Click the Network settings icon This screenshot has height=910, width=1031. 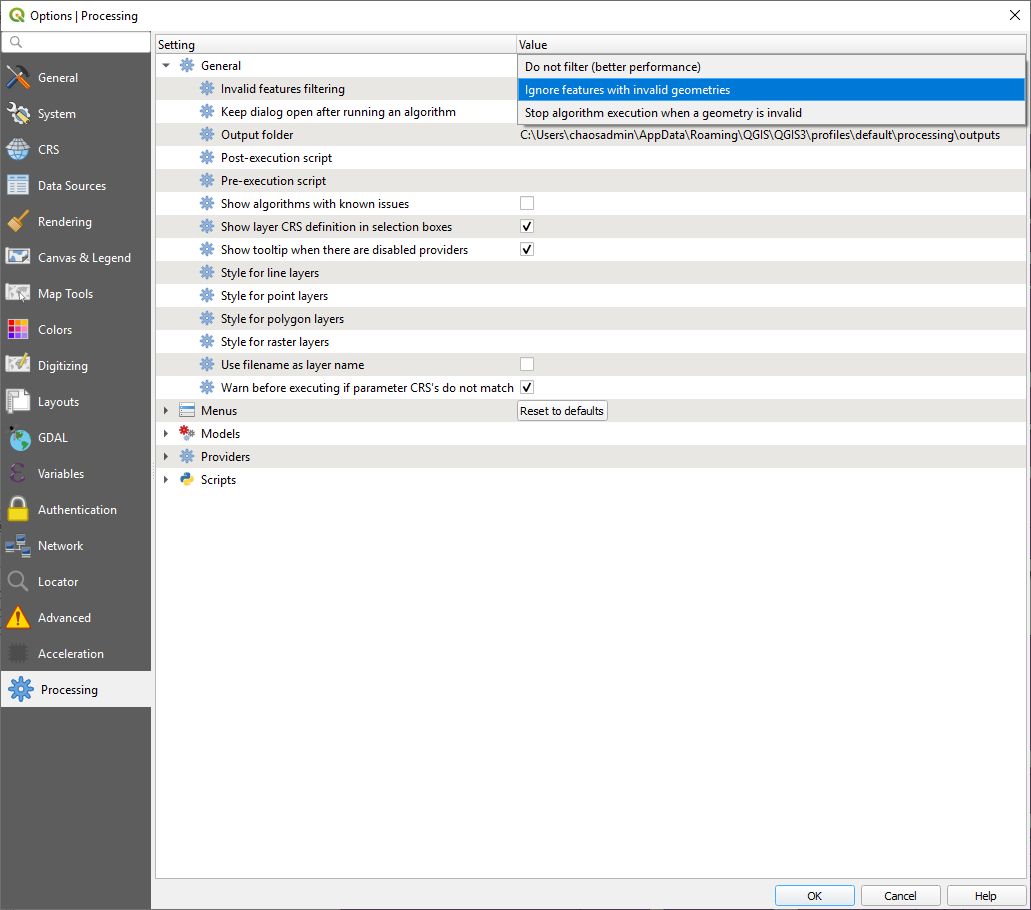(x=19, y=546)
